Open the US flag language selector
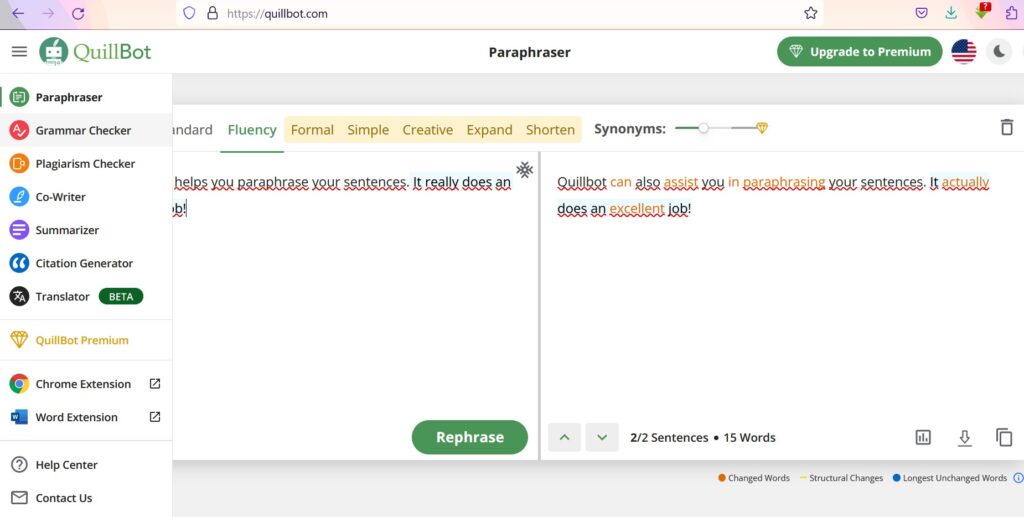 (x=963, y=52)
